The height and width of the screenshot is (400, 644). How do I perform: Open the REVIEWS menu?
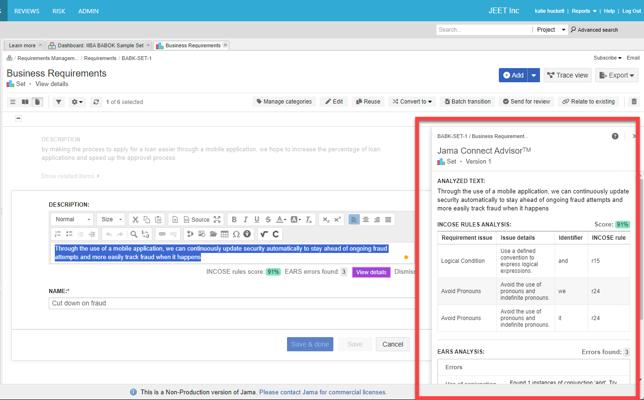pos(27,10)
